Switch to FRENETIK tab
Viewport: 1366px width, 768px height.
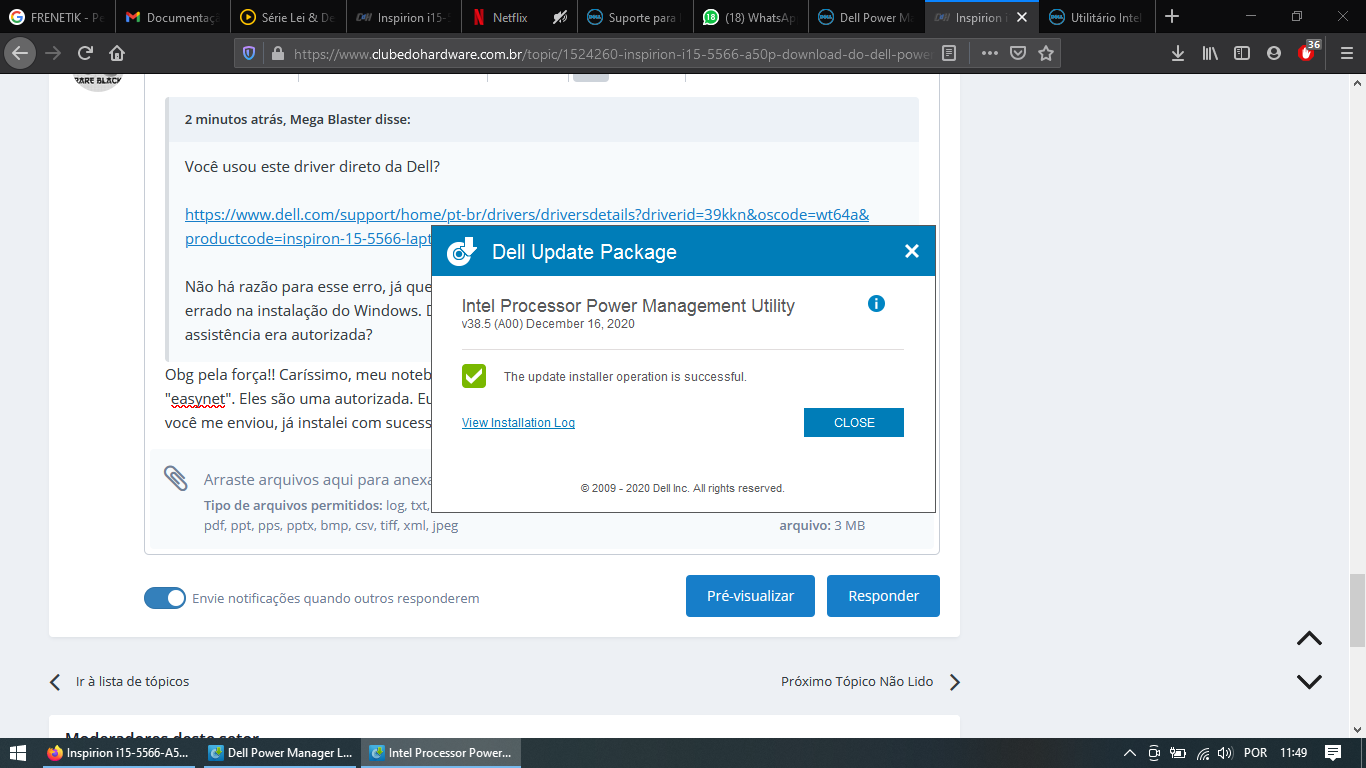58,17
